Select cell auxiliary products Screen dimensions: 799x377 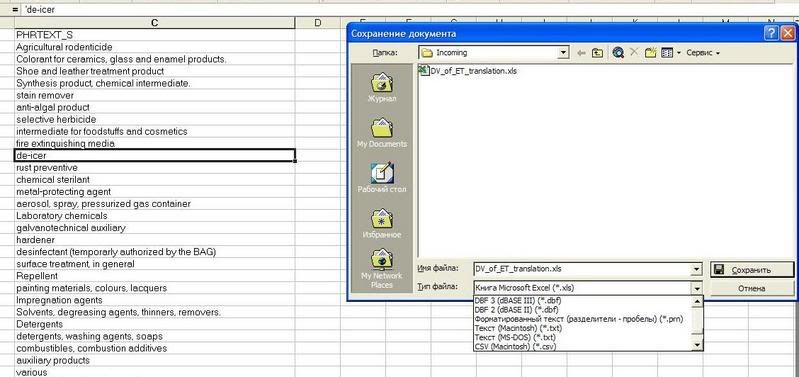click(x=154, y=360)
